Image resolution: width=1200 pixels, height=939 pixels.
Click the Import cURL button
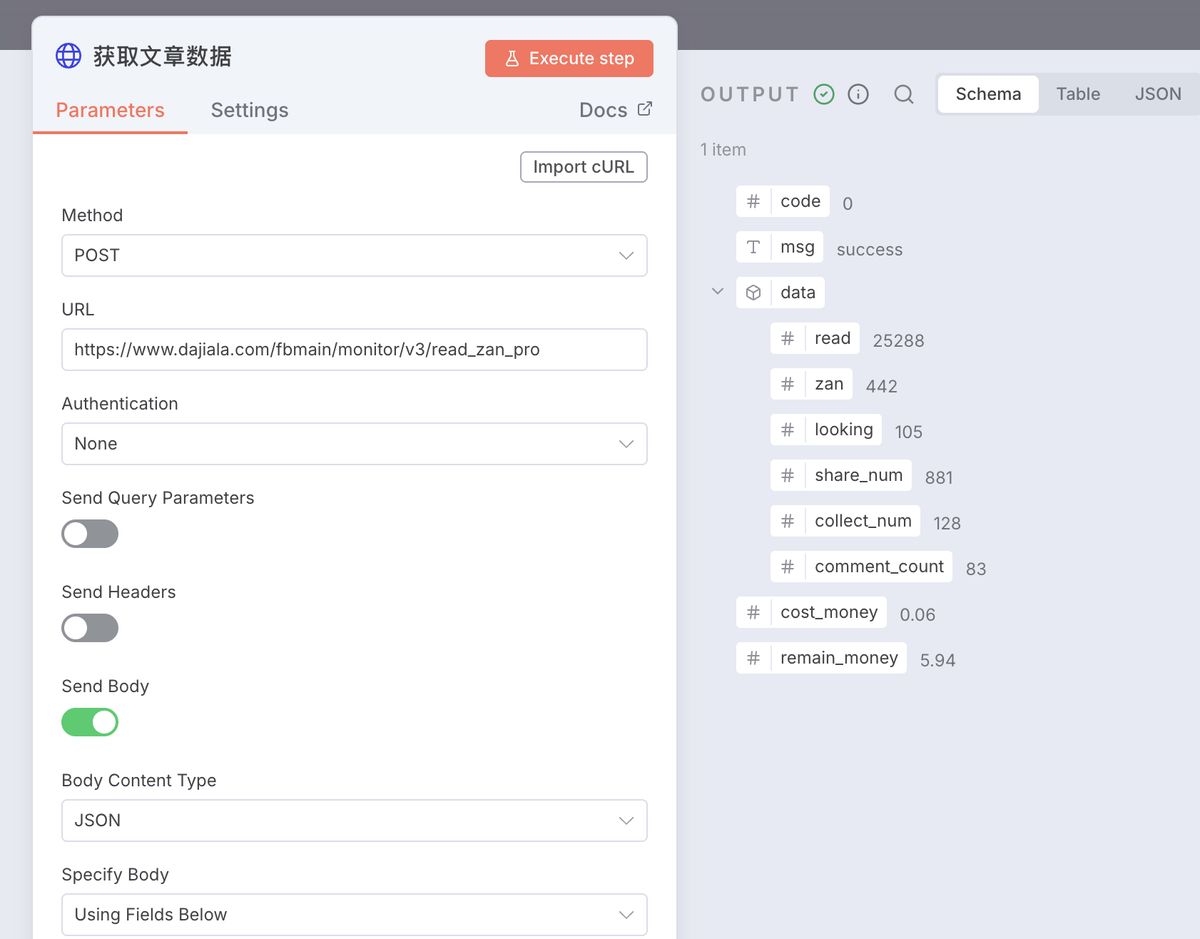pos(583,166)
